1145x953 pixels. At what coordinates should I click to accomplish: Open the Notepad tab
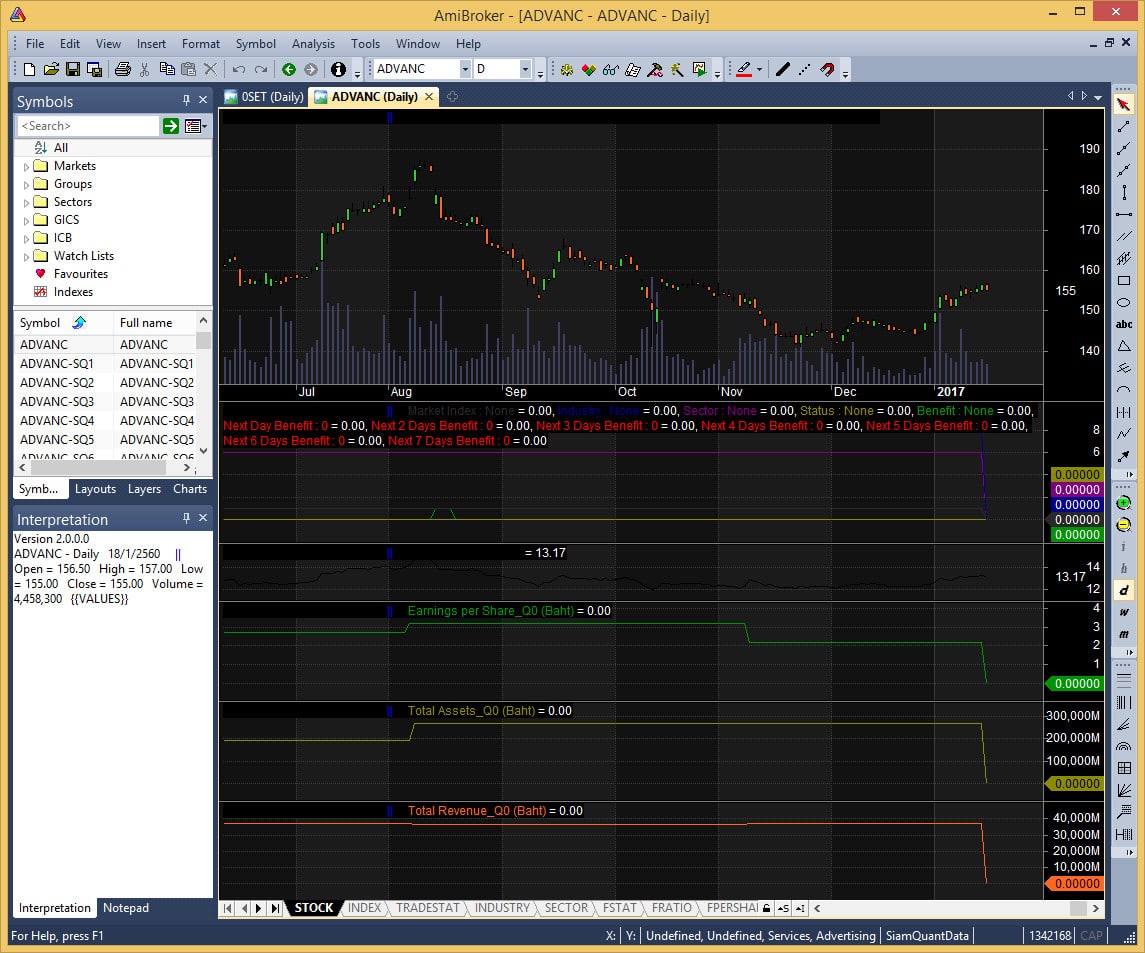(x=126, y=908)
